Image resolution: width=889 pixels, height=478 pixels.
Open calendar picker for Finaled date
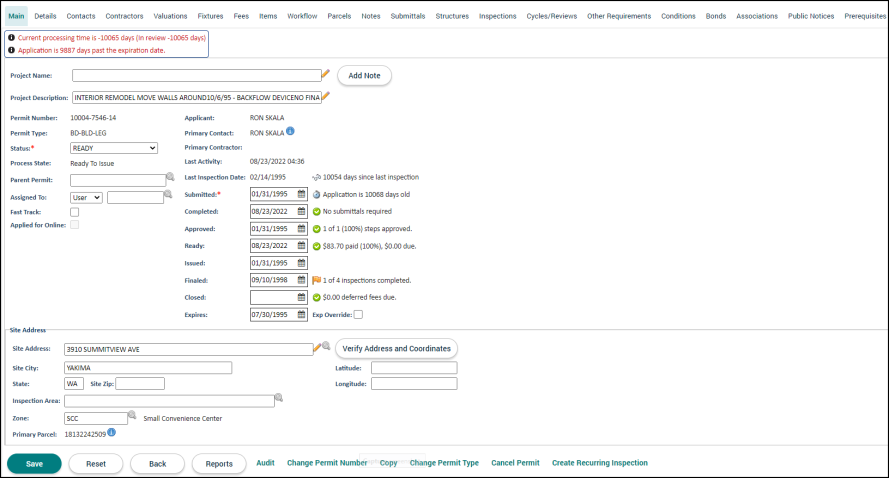pos(301,280)
